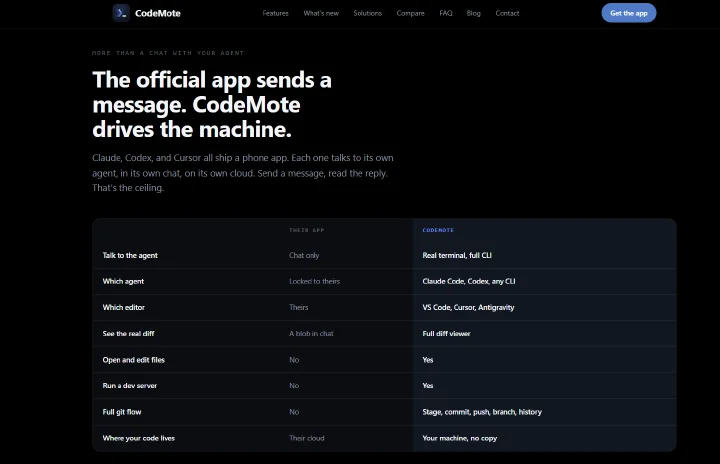Open the Contact page link
Image resolution: width=720 pixels, height=464 pixels.
[x=507, y=13]
